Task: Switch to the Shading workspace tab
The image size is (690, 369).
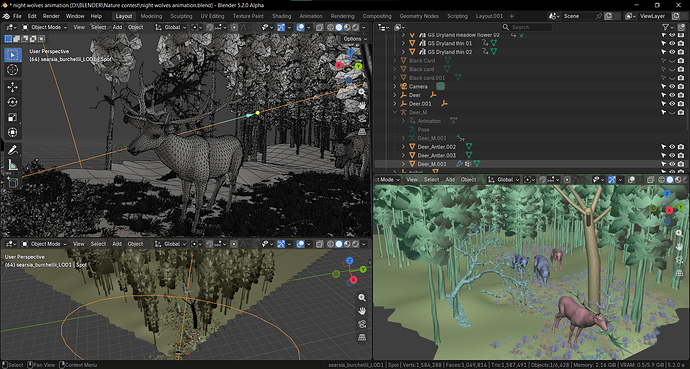Action: click(x=281, y=16)
